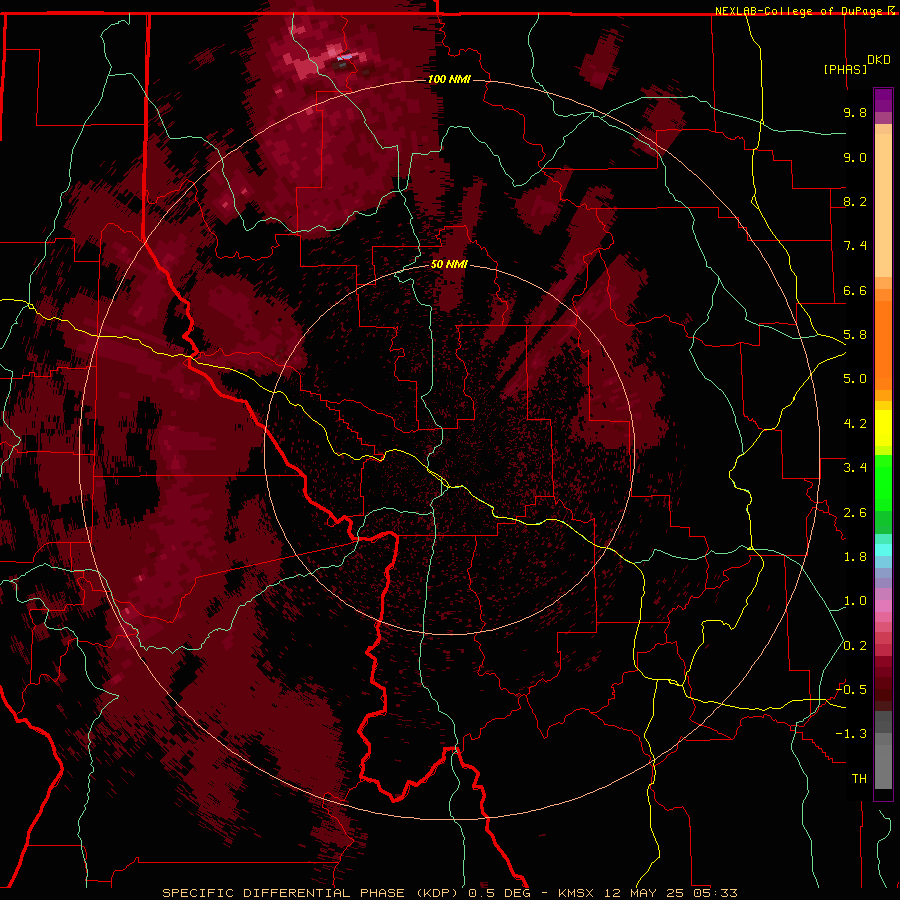This screenshot has height=900, width=900.
Task: Click the 50 NMI range ring label
Action: click(x=449, y=264)
